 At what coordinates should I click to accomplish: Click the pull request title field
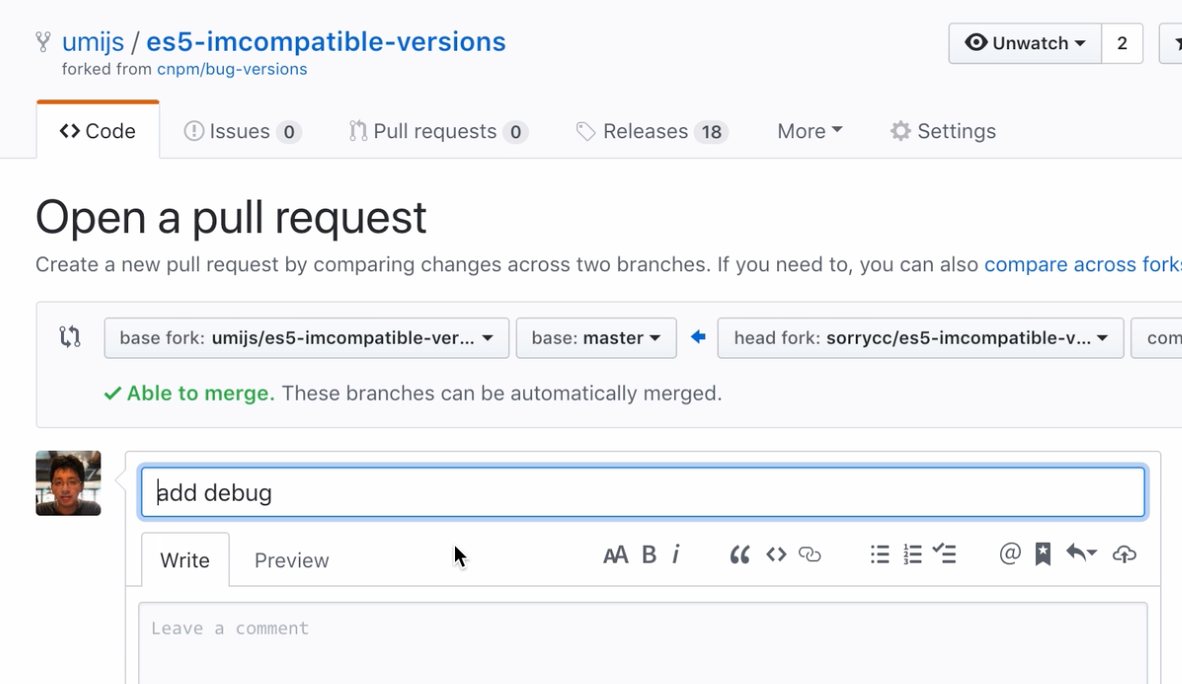click(x=642, y=492)
